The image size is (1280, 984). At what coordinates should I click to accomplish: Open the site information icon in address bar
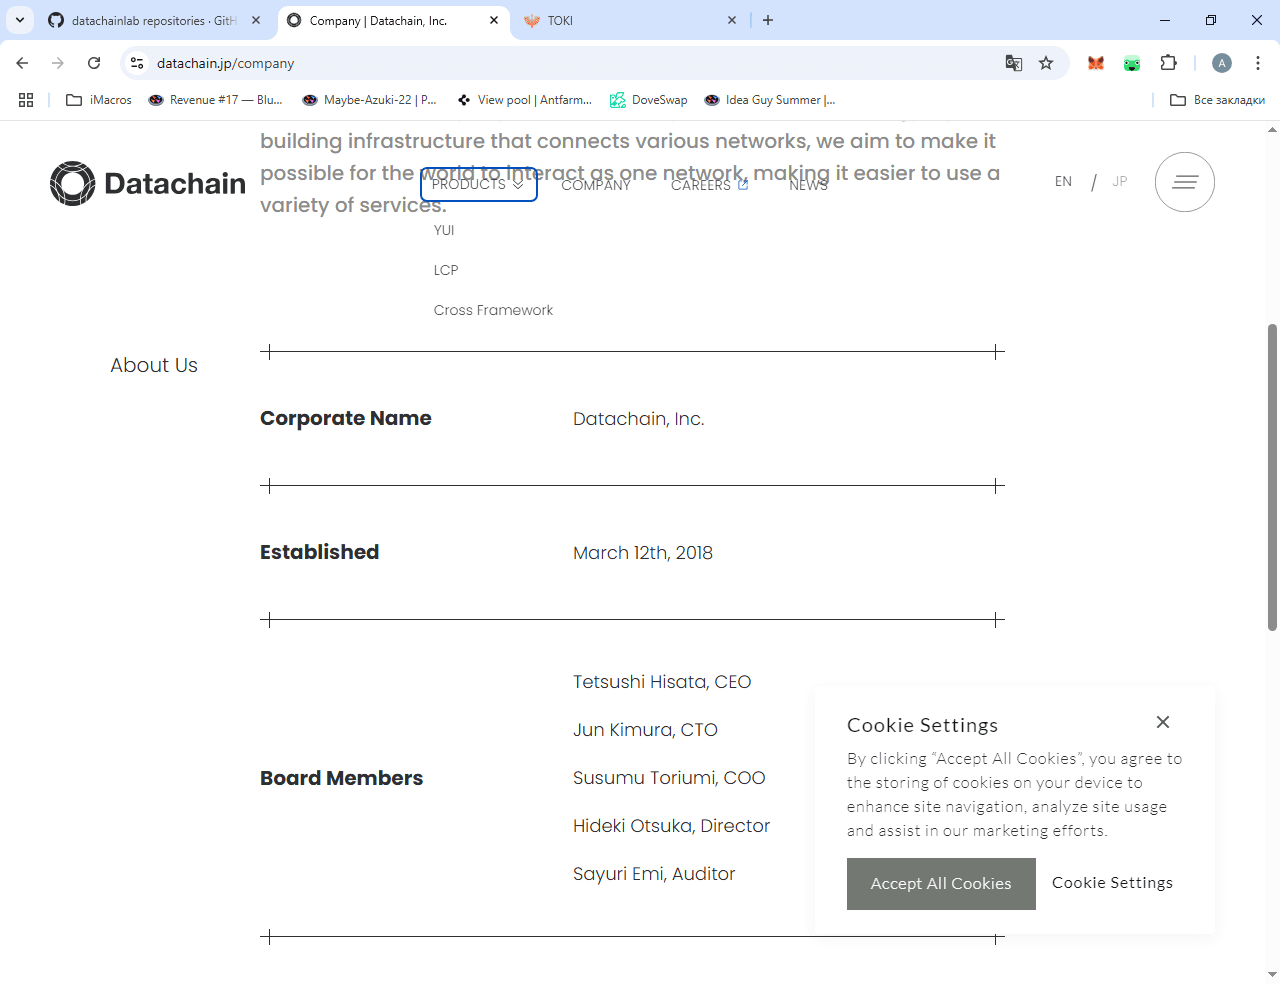tap(137, 63)
